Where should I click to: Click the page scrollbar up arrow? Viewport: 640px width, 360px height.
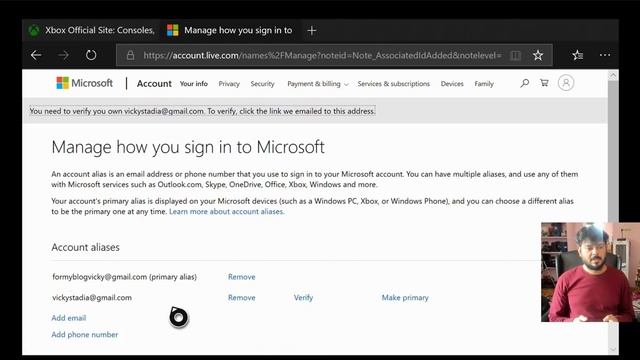coord(613,76)
